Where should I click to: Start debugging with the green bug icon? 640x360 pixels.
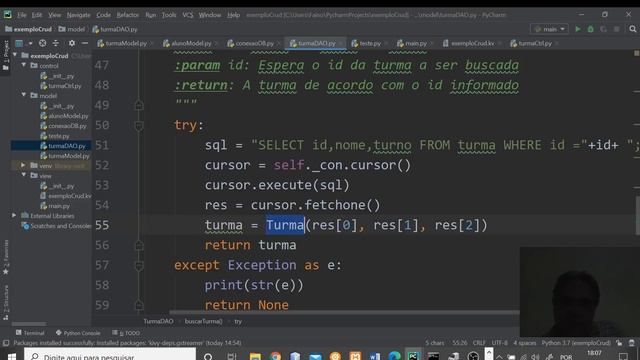point(590,29)
